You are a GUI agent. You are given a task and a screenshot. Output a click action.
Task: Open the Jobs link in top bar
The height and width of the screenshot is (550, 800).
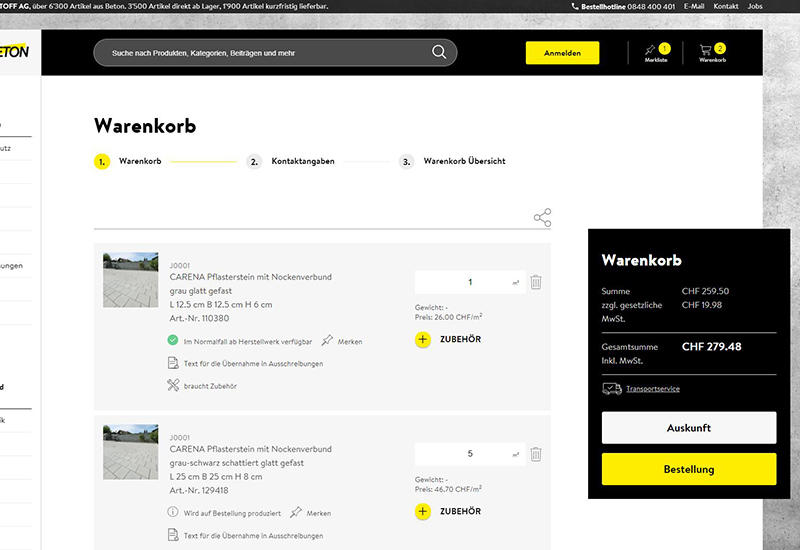click(755, 6)
